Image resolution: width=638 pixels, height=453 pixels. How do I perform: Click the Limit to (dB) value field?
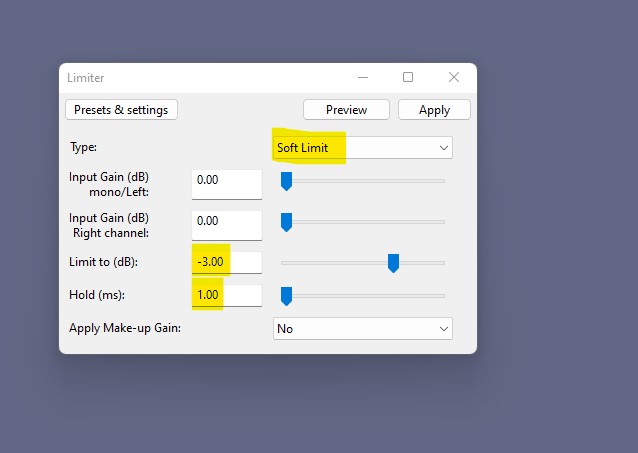tap(227, 263)
